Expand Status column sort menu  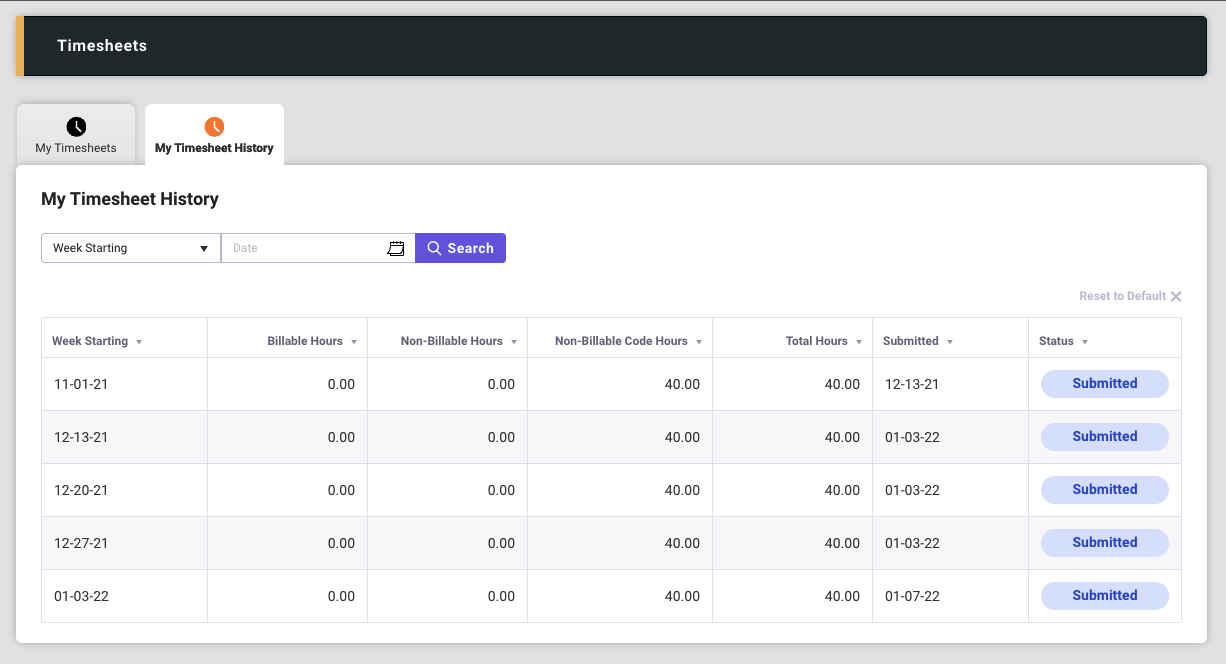pyautogui.click(x=1084, y=342)
